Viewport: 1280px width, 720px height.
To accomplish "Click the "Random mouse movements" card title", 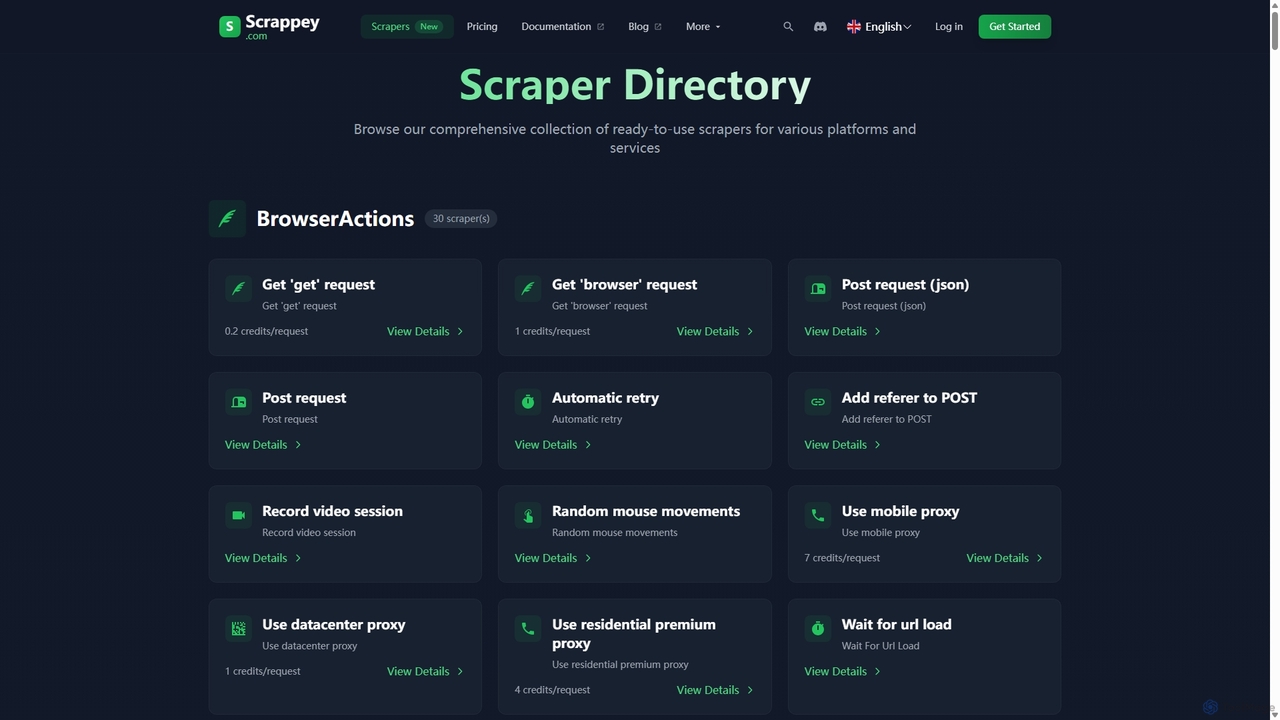I will (646, 511).
